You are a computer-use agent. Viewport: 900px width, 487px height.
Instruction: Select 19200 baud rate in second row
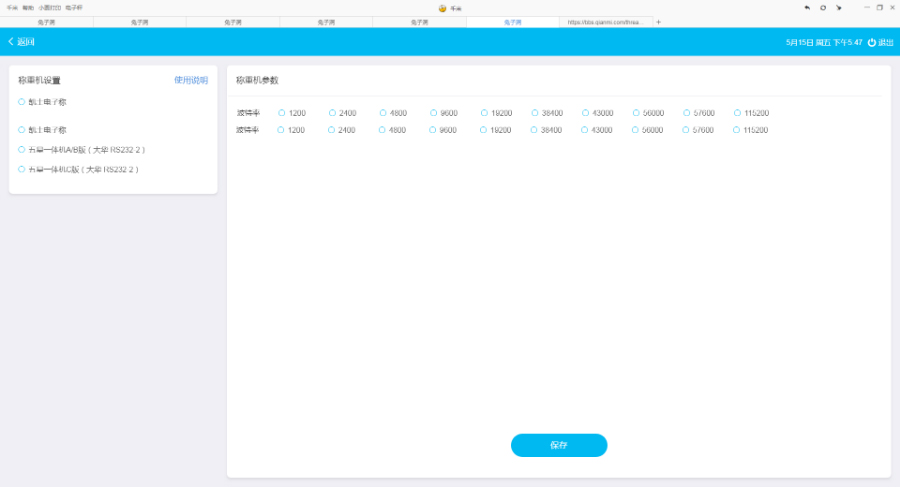485,130
